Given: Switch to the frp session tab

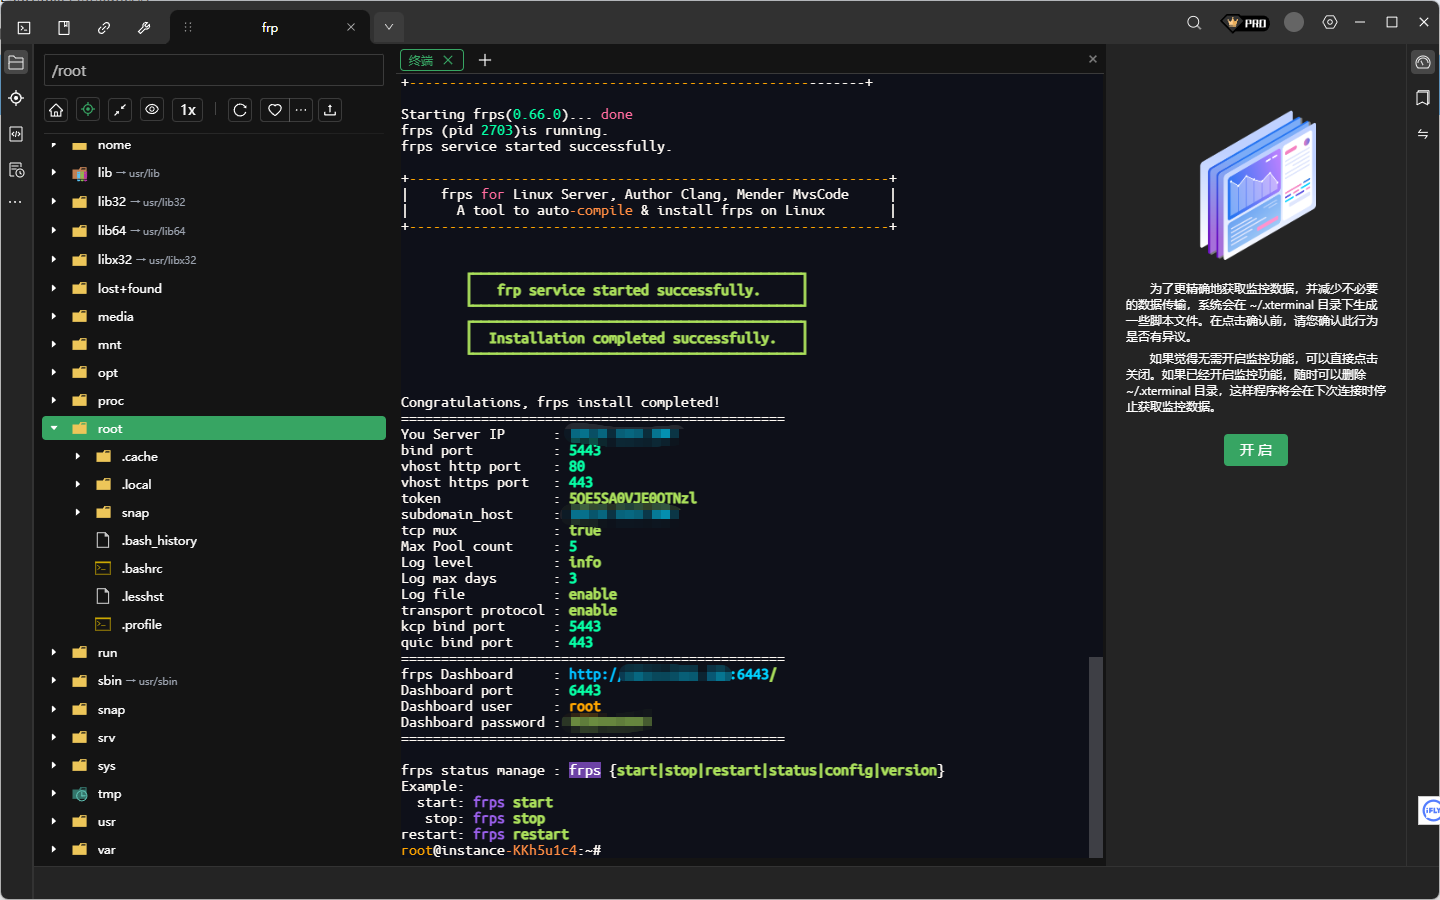Looking at the screenshot, I should pyautogui.click(x=270, y=28).
